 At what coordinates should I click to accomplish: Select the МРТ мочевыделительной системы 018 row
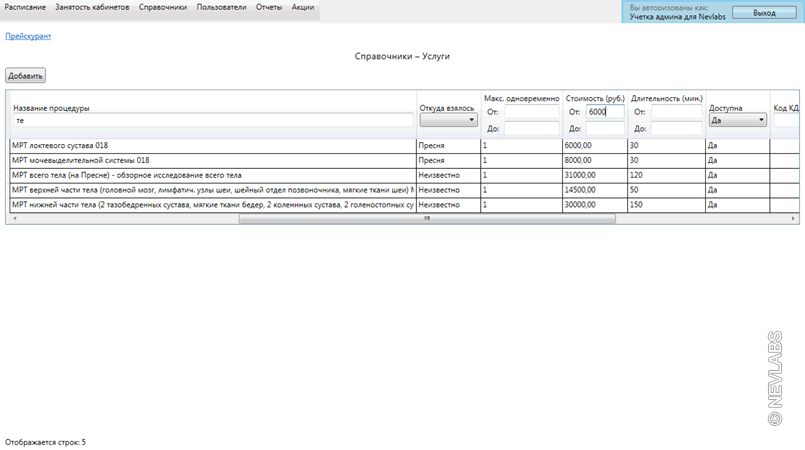pyautogui.click(x=212, y=160)
